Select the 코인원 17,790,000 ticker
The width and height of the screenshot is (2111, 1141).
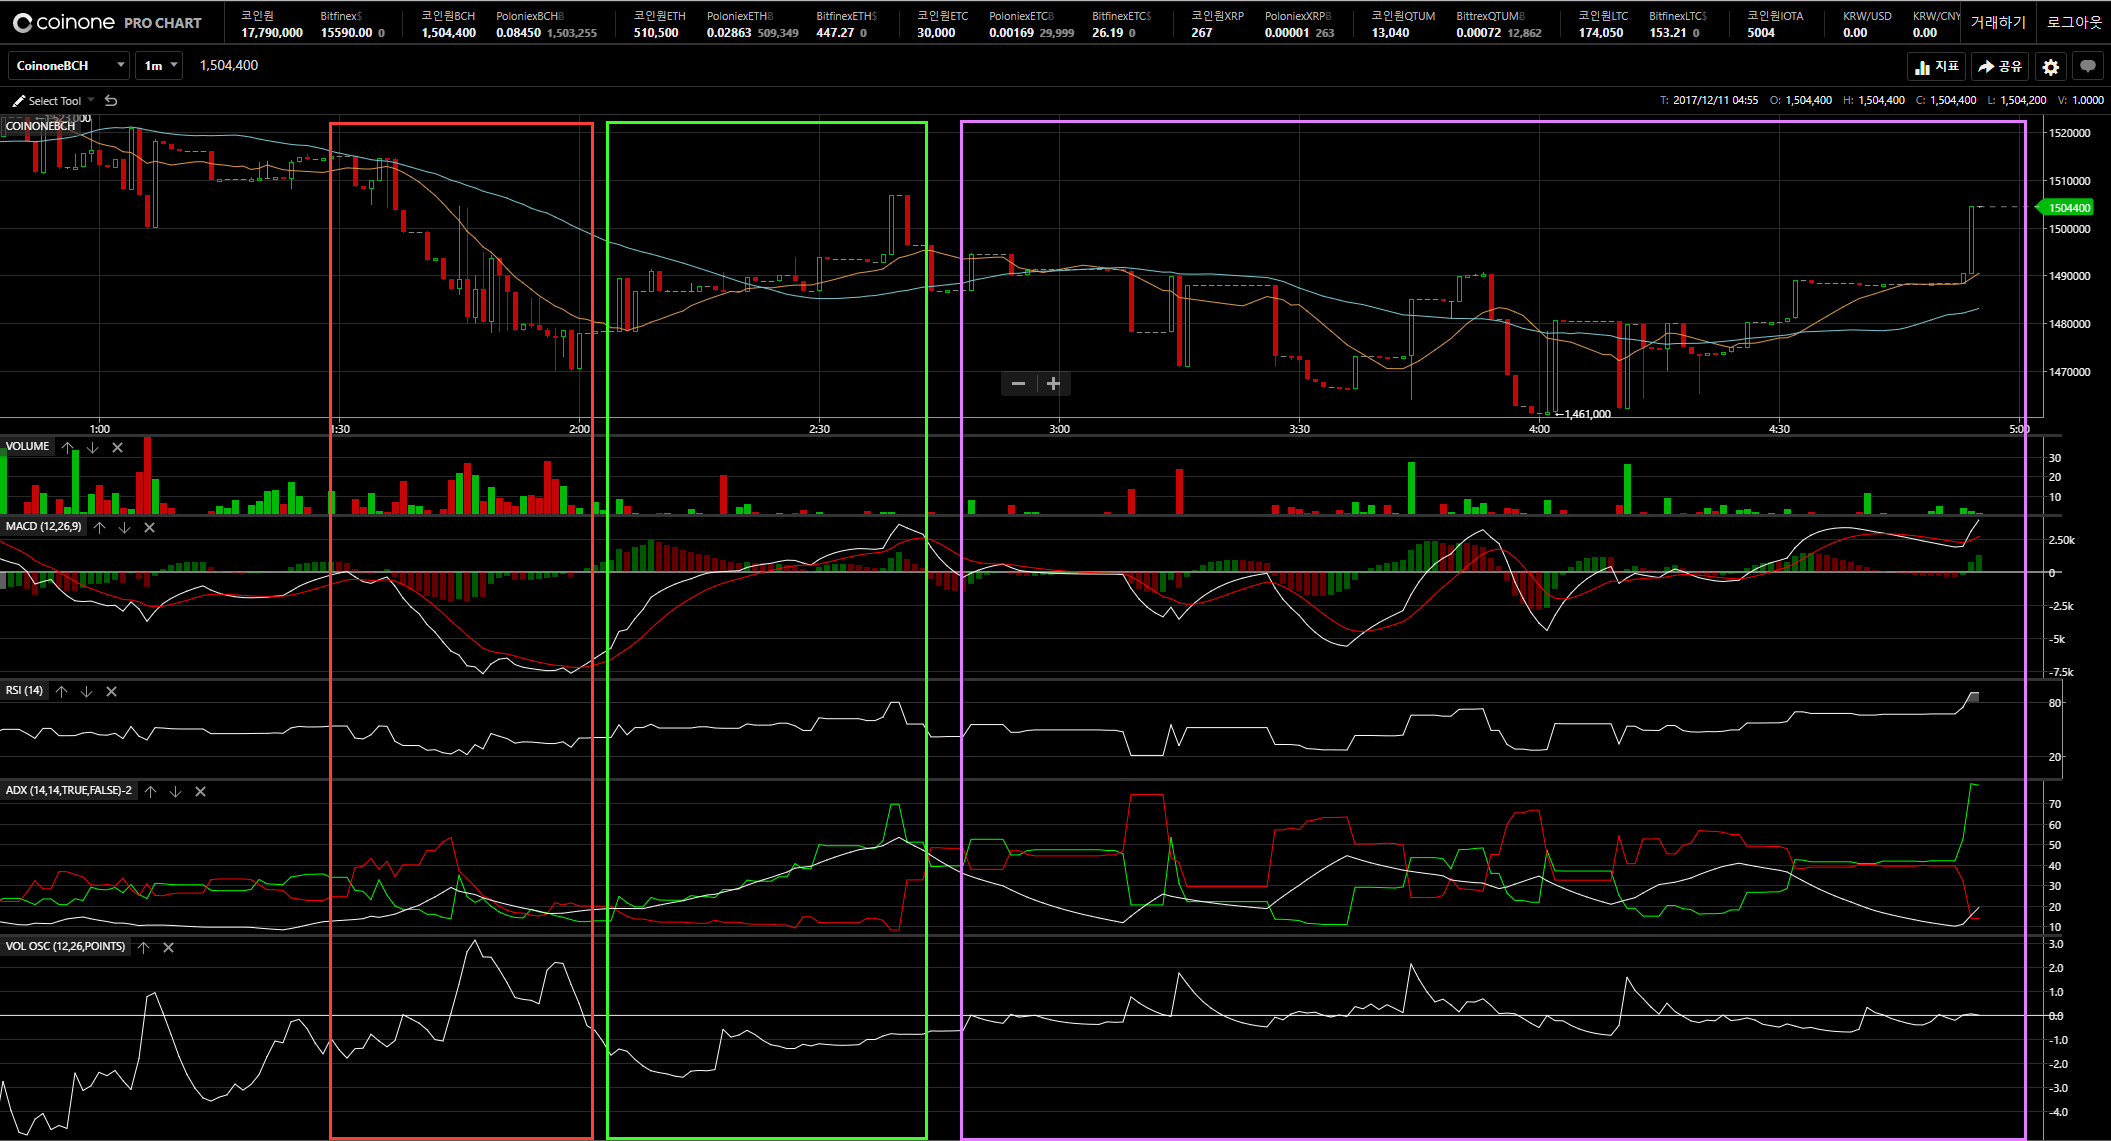pyautogui.click(x=272, y=24)
